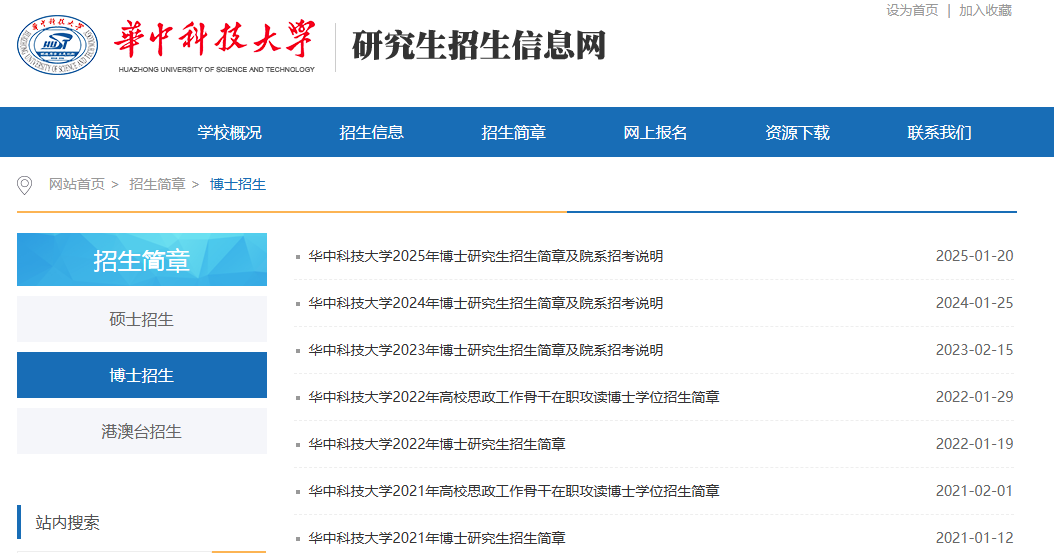Click 招生简章 in breadcrumb trail
This screenshot has width=1054, height=553.
[157, 185]
